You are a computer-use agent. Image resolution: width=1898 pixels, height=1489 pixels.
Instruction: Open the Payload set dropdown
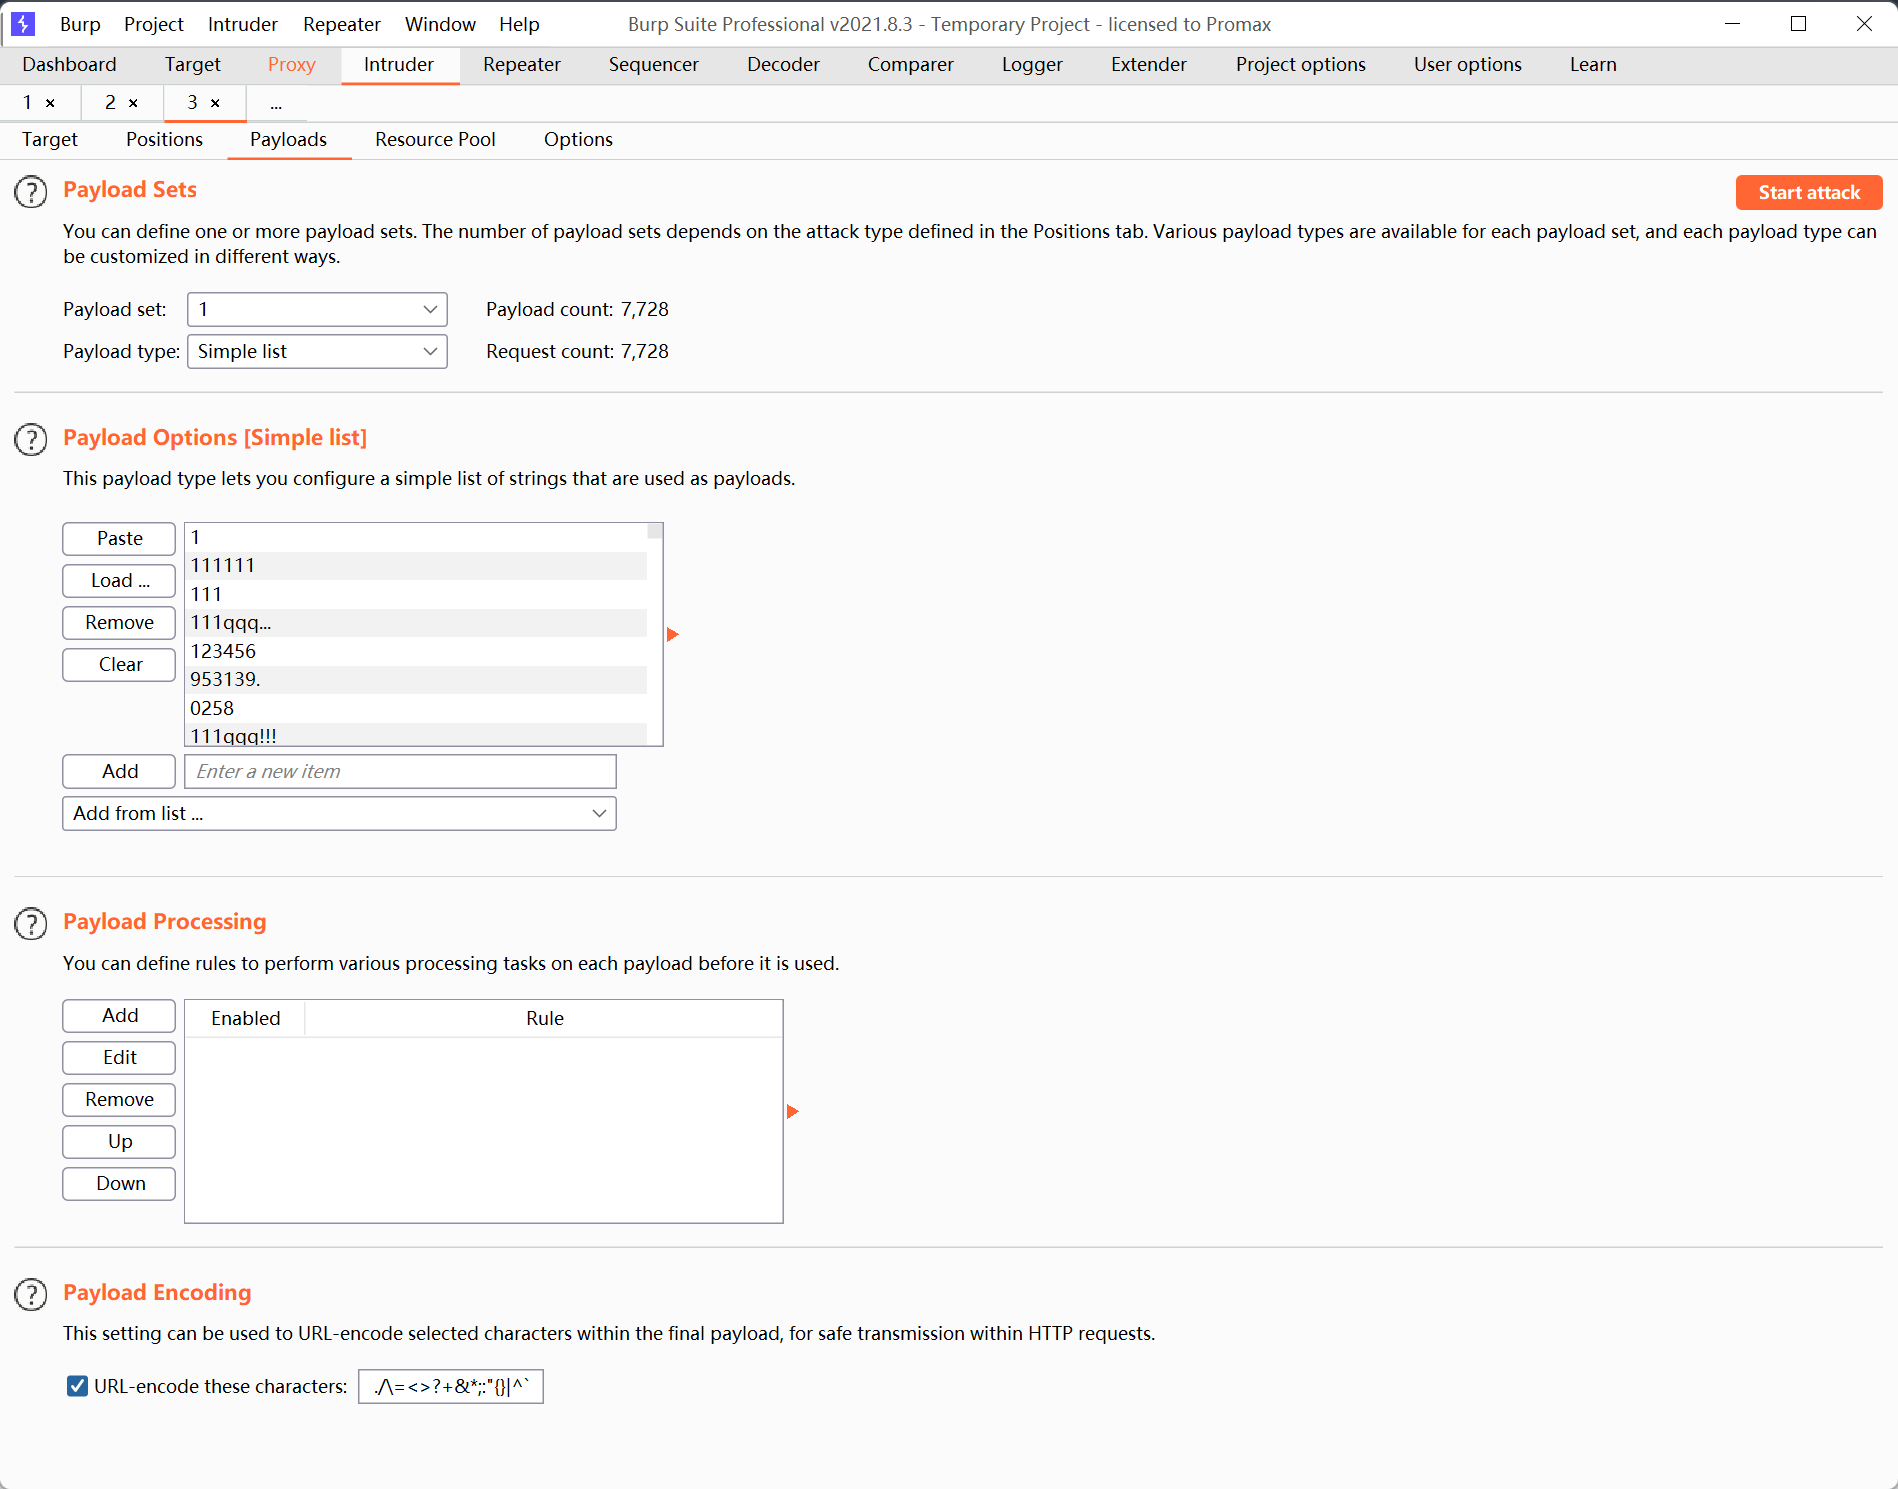tap(317, 309)
